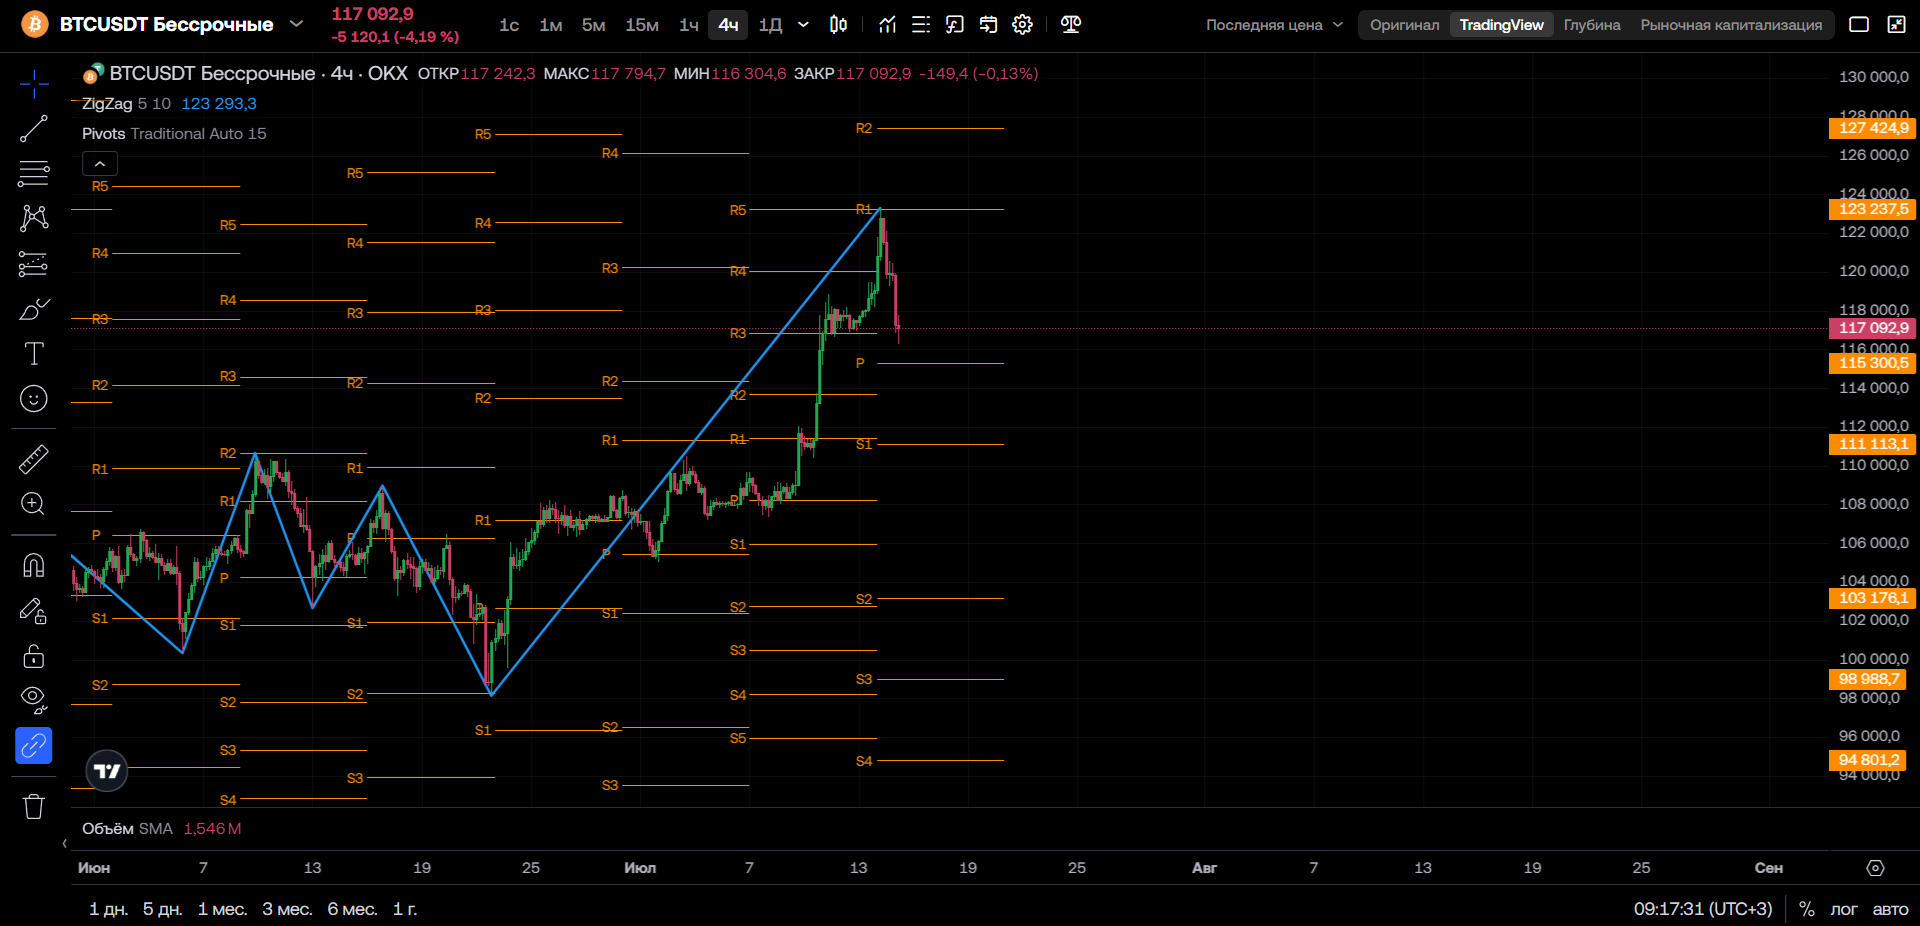Toggle logarithmic scale лог
This screenshot has height=926, width=1920.
1844,909
